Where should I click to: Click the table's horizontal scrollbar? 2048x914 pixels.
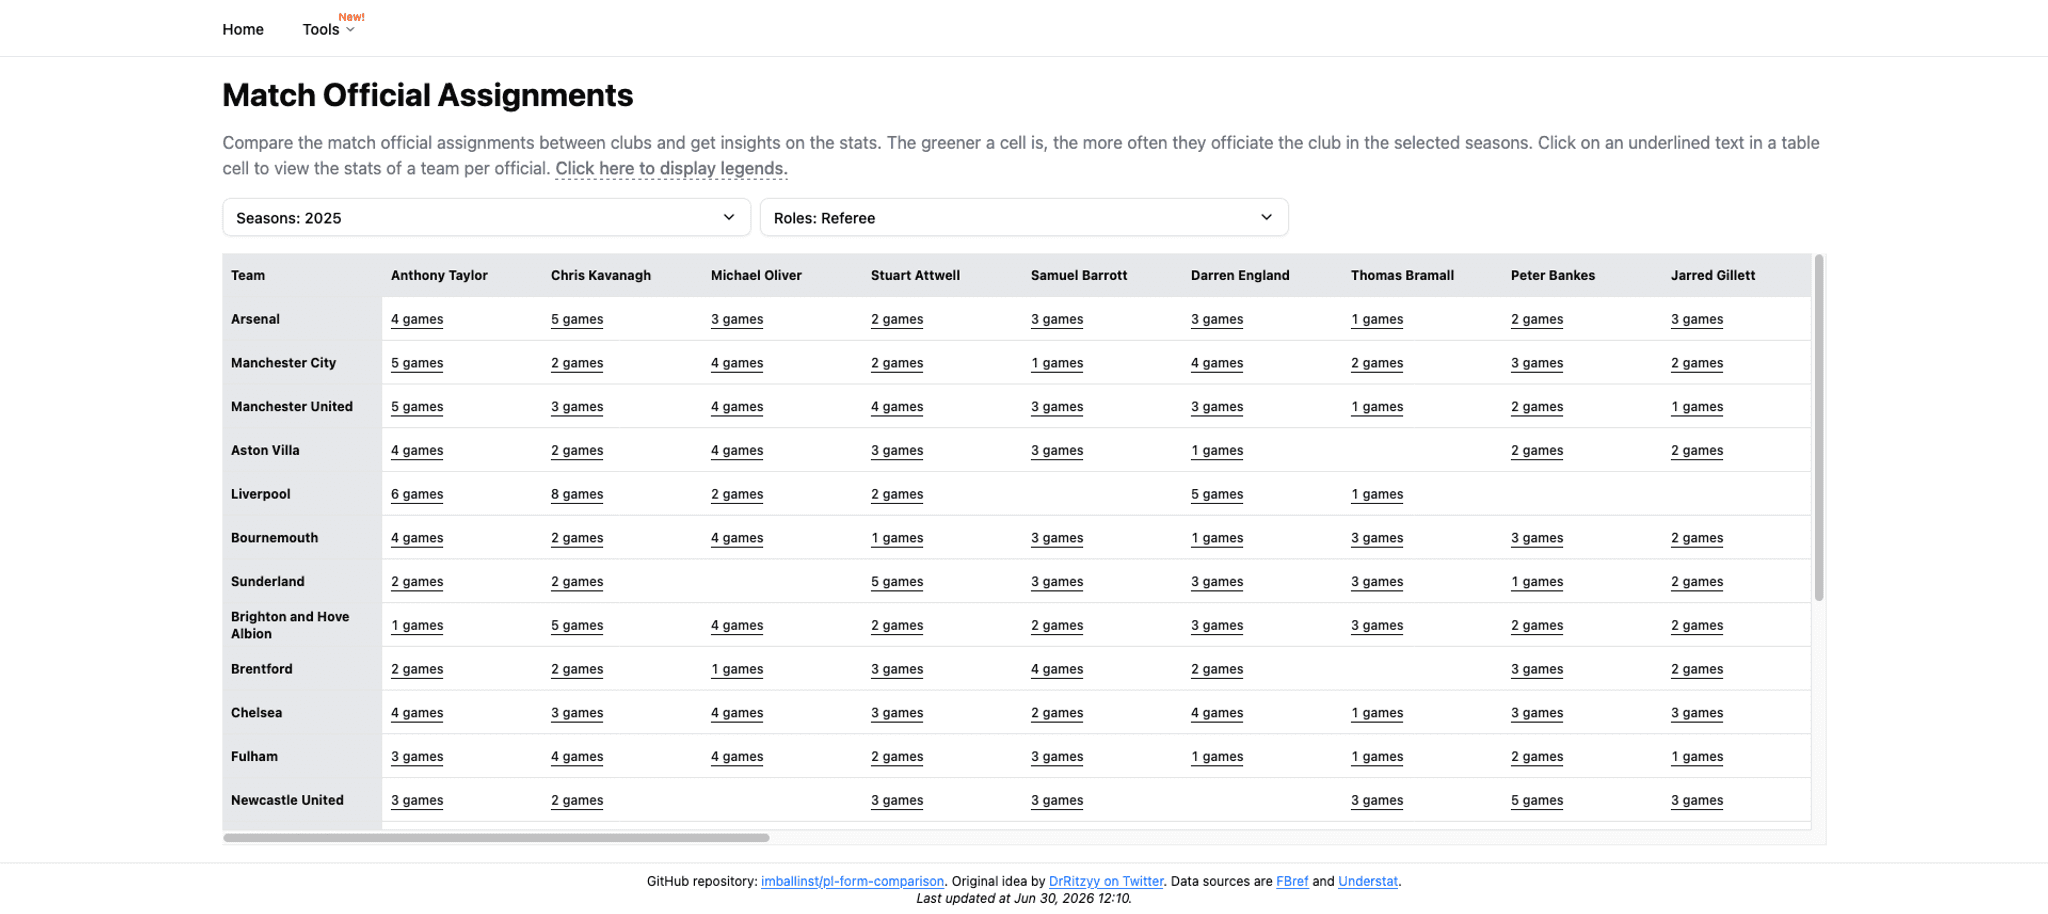[x=496, y=838]
